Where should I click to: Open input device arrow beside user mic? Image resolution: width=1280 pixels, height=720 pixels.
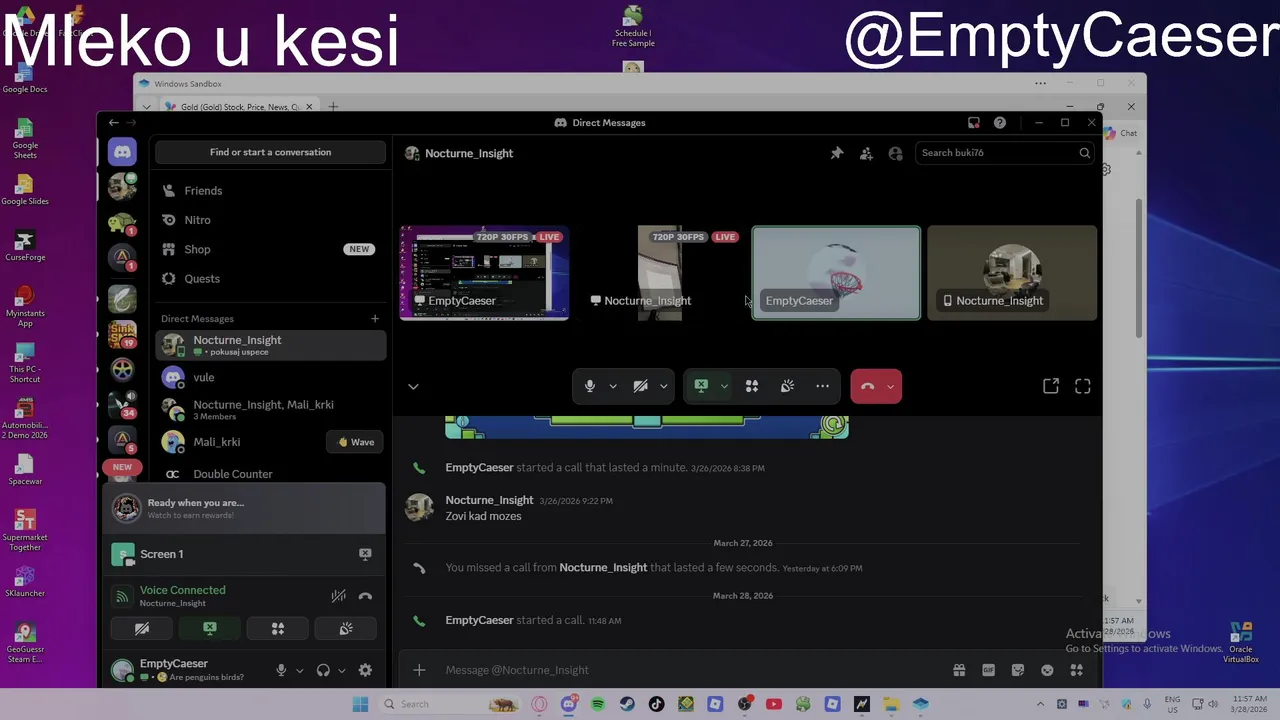(299, 670)
